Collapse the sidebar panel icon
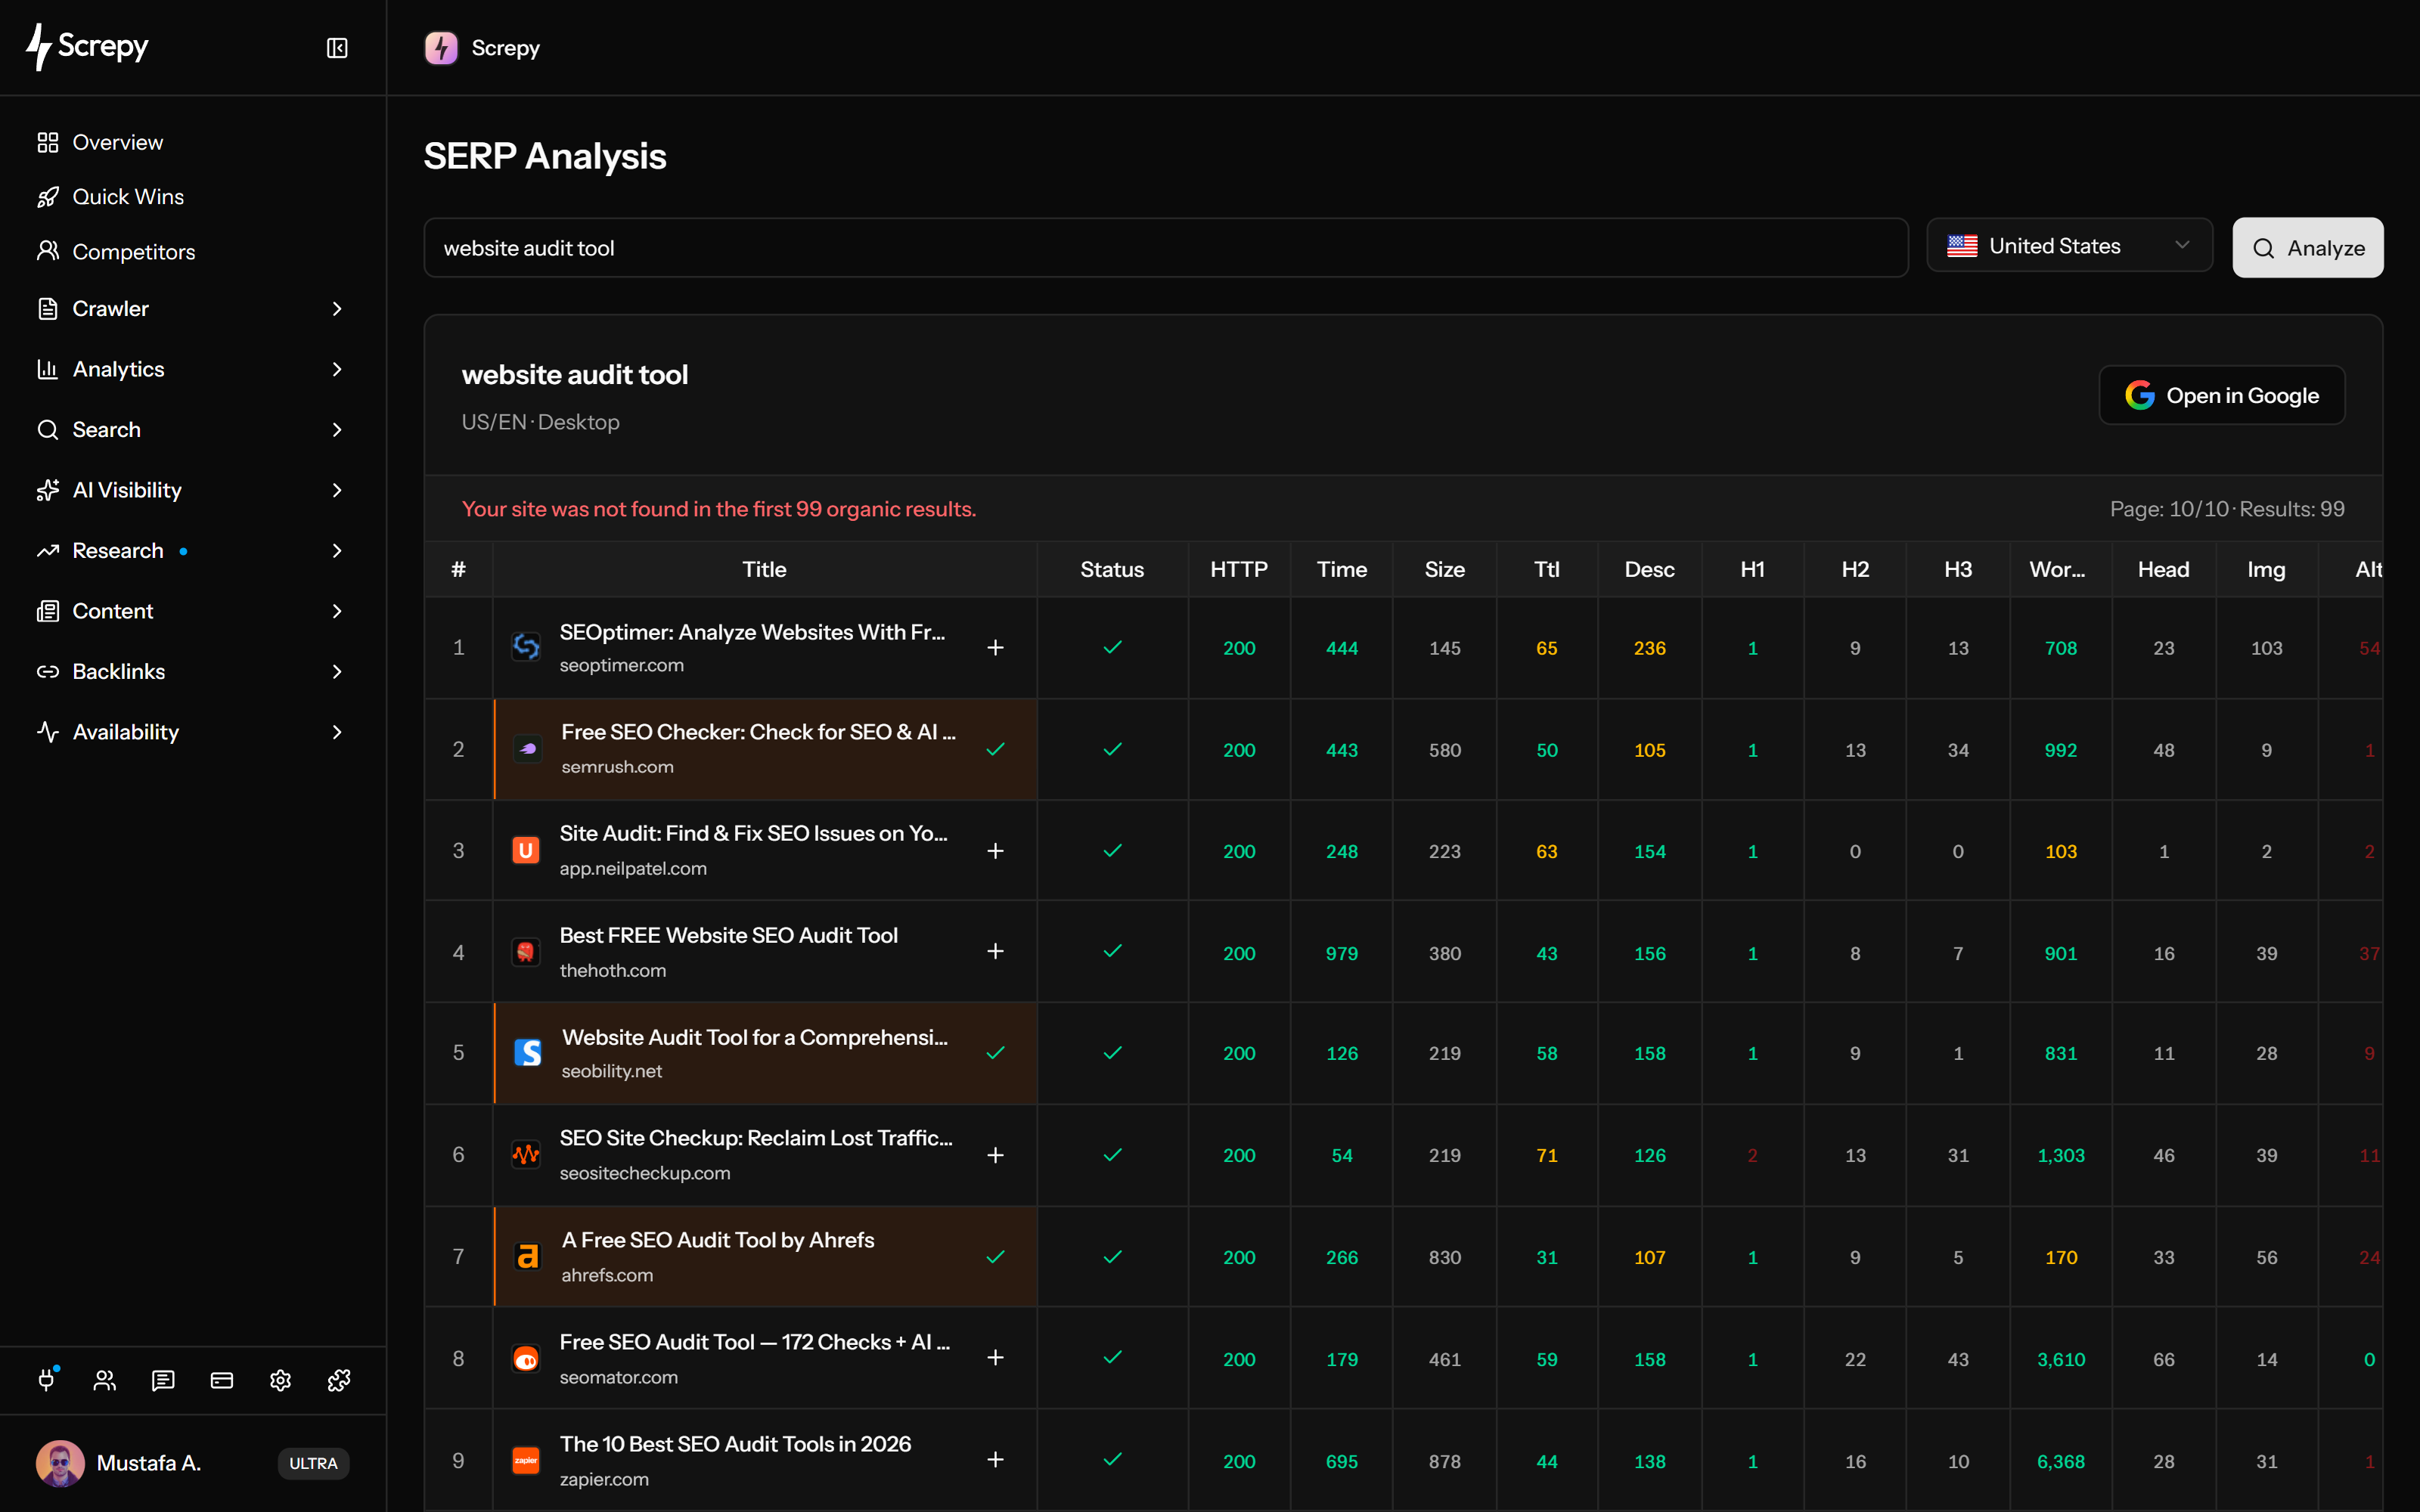Image resolution: width=2420 pixels, height=1512 pixels. 337,48
